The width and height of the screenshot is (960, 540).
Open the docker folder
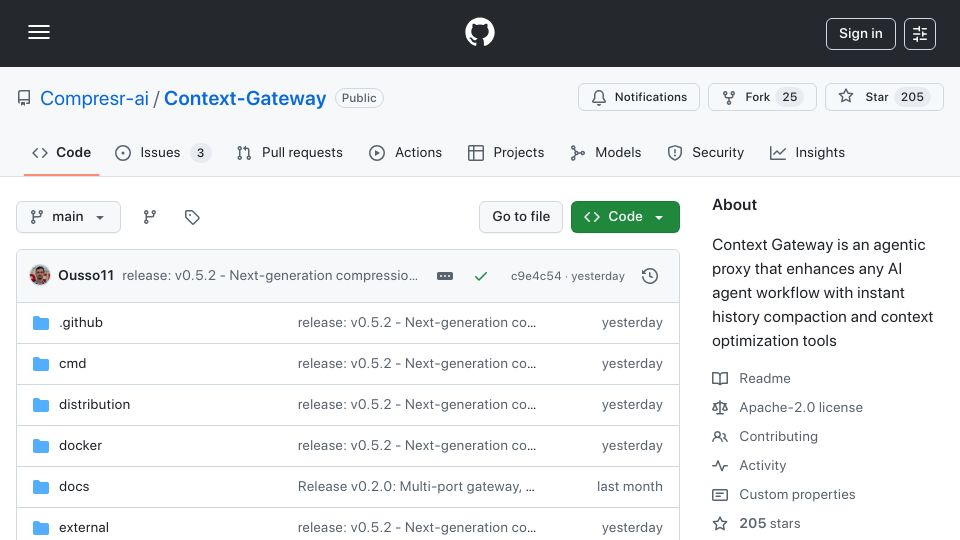coord(80,446)
